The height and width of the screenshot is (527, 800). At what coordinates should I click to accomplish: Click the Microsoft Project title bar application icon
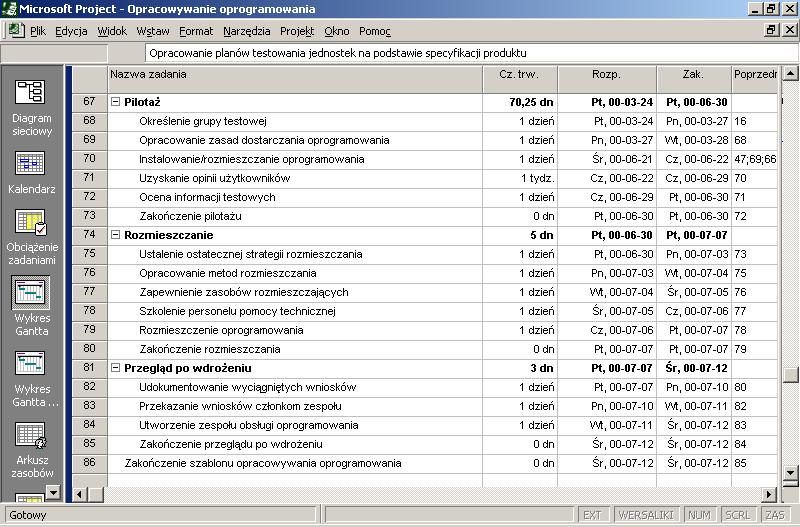(9, 9)
